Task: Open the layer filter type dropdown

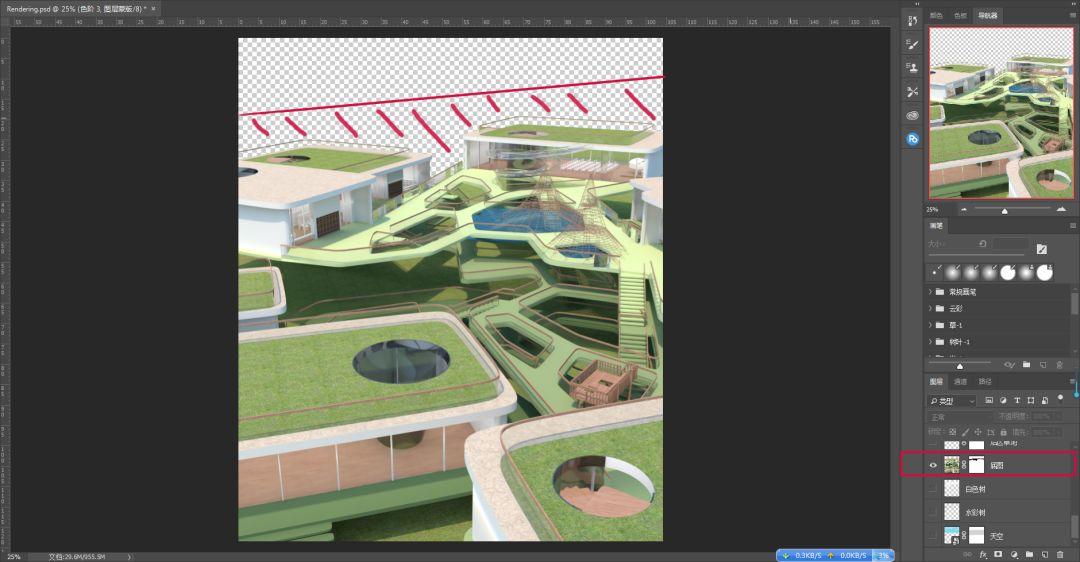Action: click(x=953, y=400)
